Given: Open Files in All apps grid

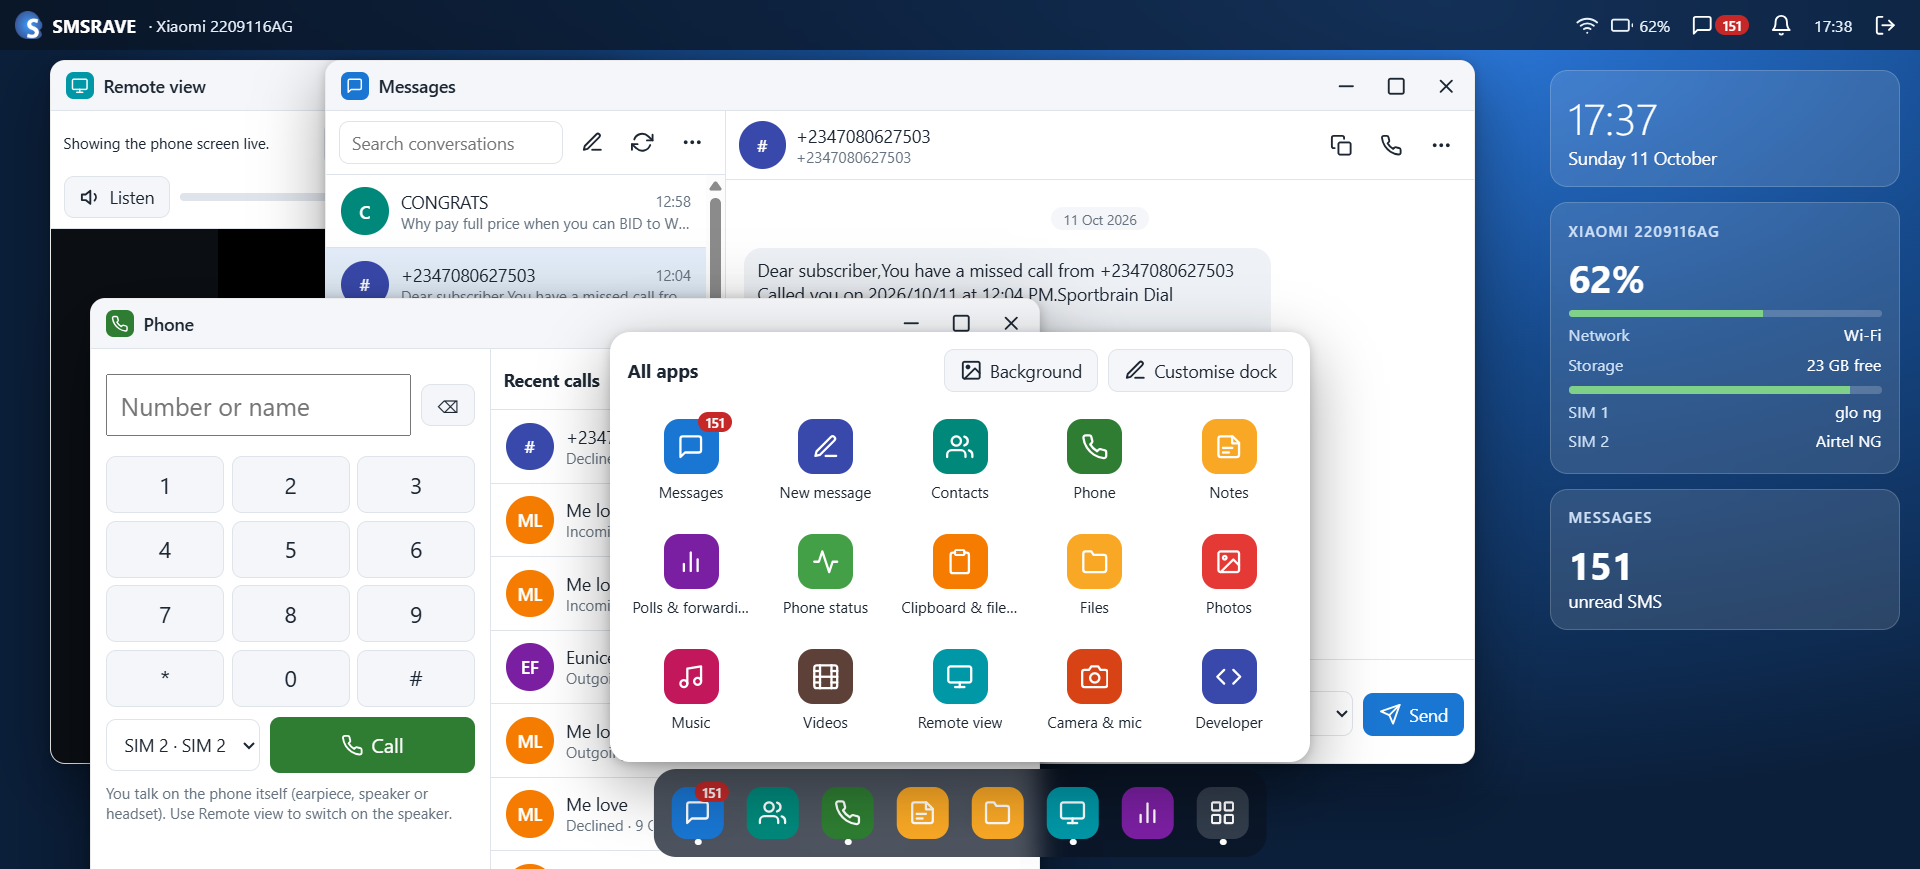Looking at the screenshot, I should (1094, 562).
